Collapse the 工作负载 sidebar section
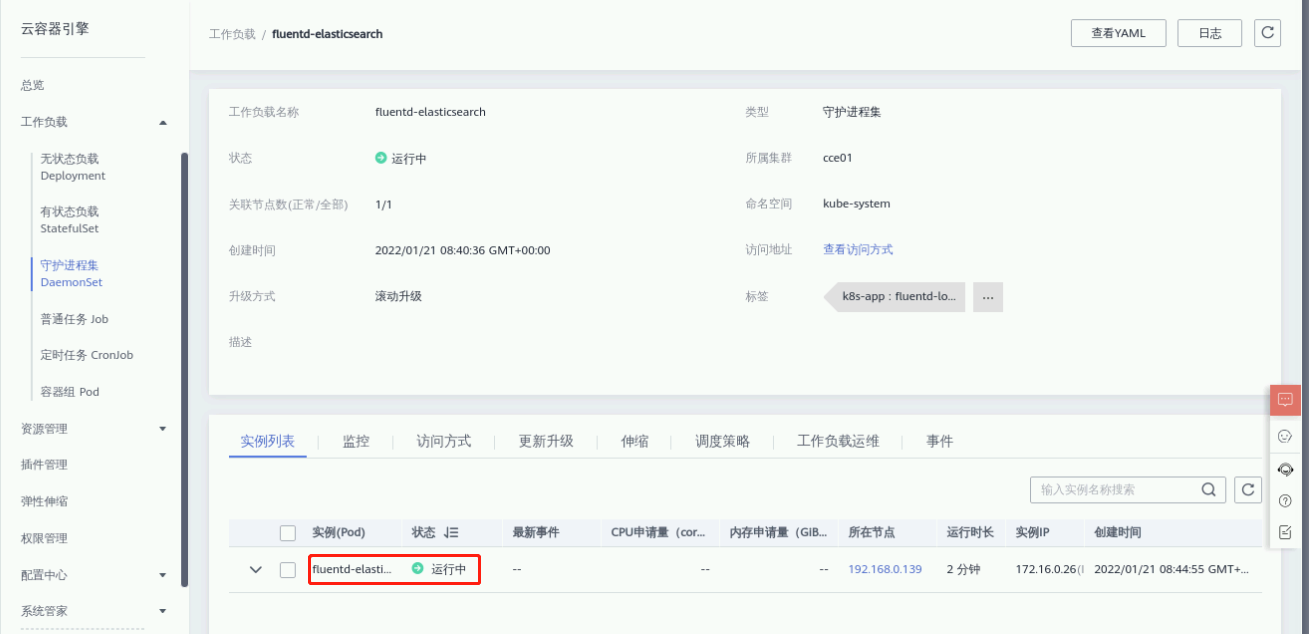 [x=163, y=122]
